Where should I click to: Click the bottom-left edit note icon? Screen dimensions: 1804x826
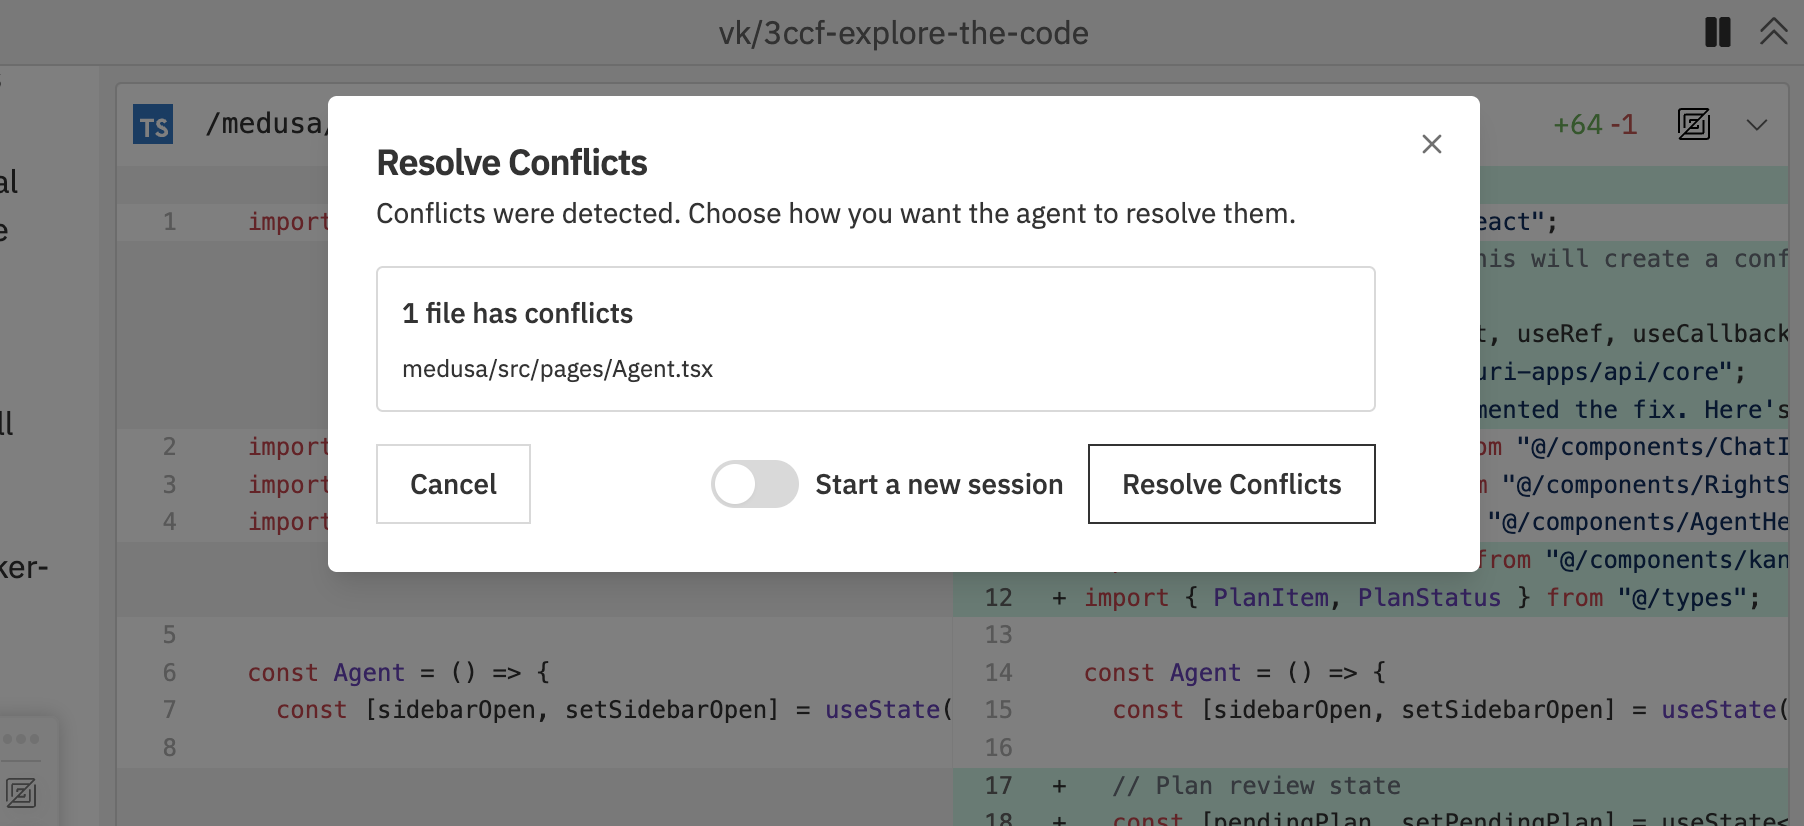point(20,793)
